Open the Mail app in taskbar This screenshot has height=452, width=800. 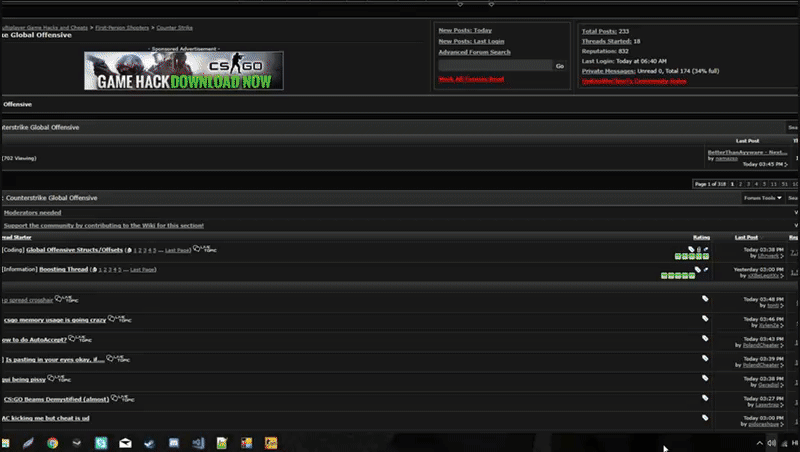tap(125, 443)
